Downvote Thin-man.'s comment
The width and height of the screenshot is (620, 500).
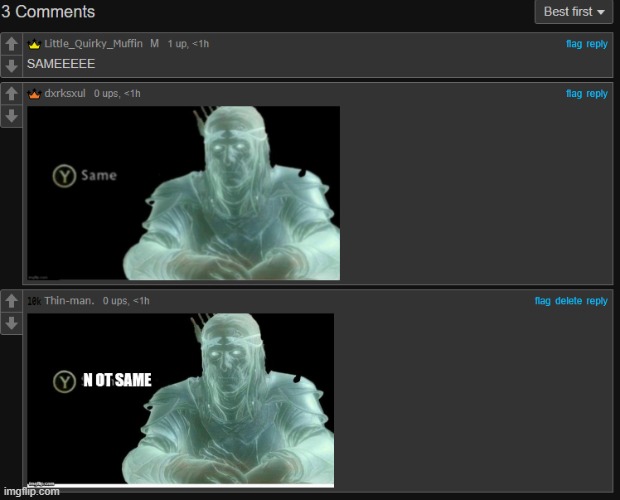[x=11, y=323]
